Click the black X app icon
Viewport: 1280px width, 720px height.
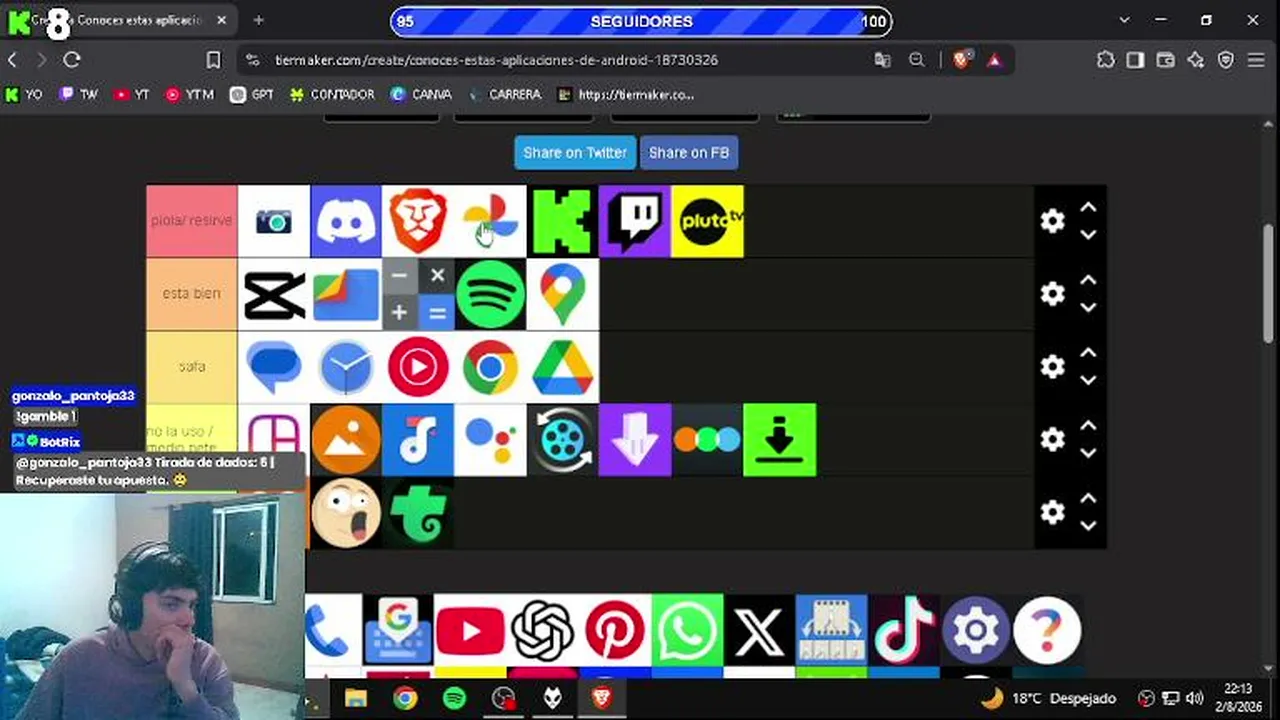click(759, 630)
